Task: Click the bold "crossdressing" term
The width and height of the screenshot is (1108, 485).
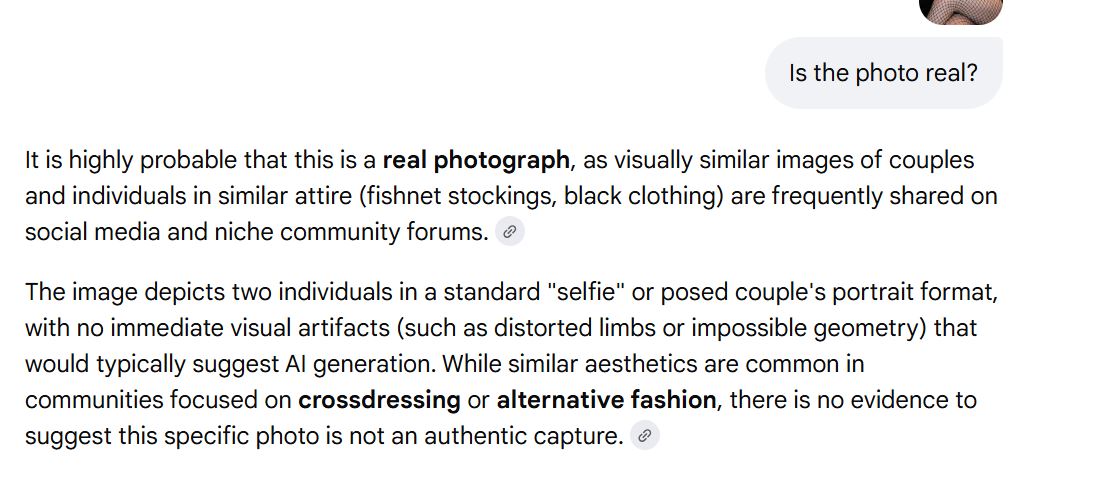Action: 379,400
